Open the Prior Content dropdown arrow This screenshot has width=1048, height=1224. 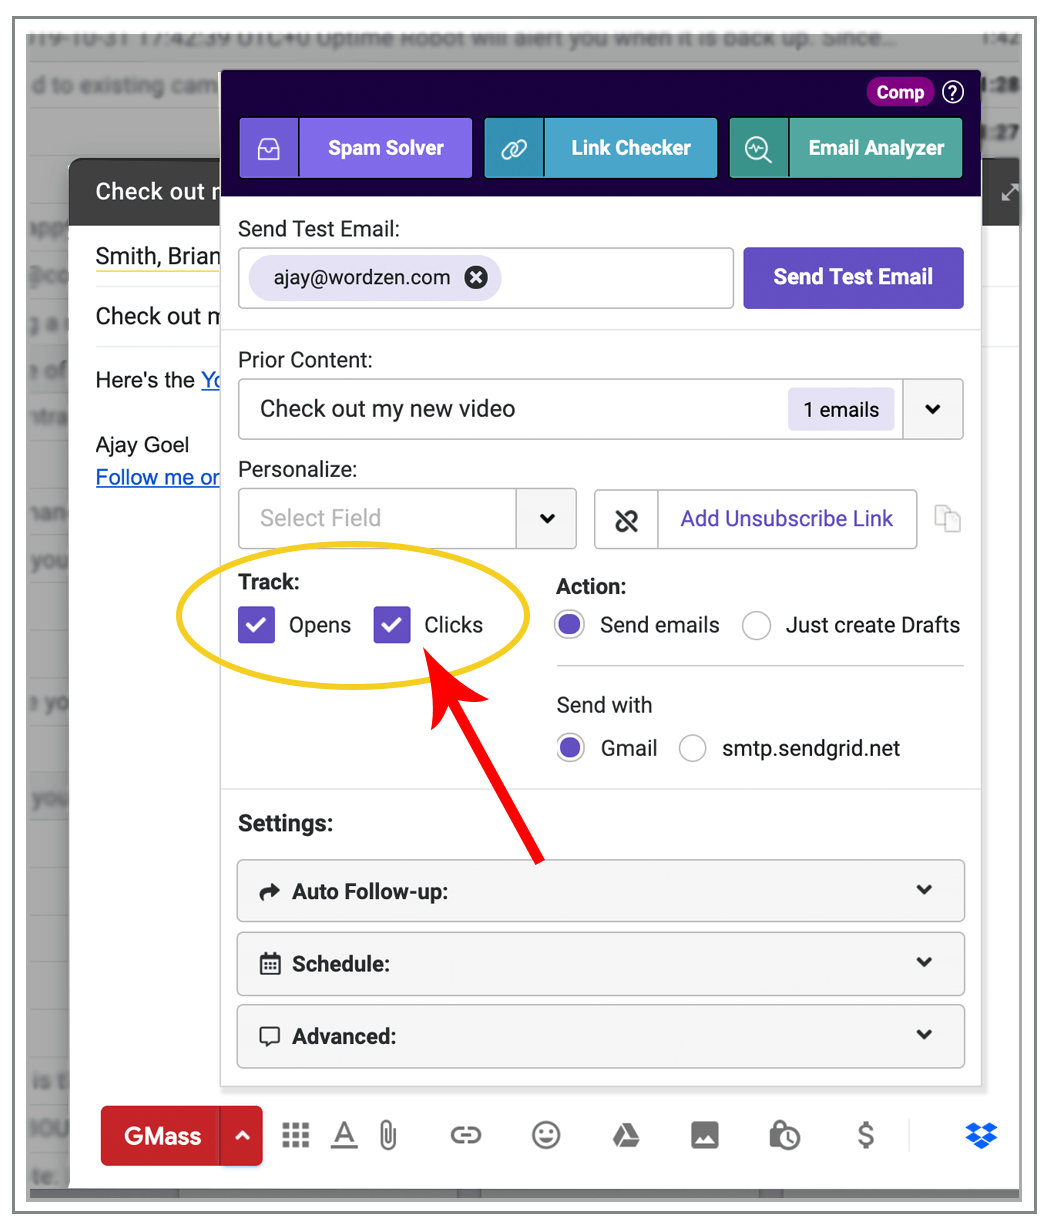point(932,409)
